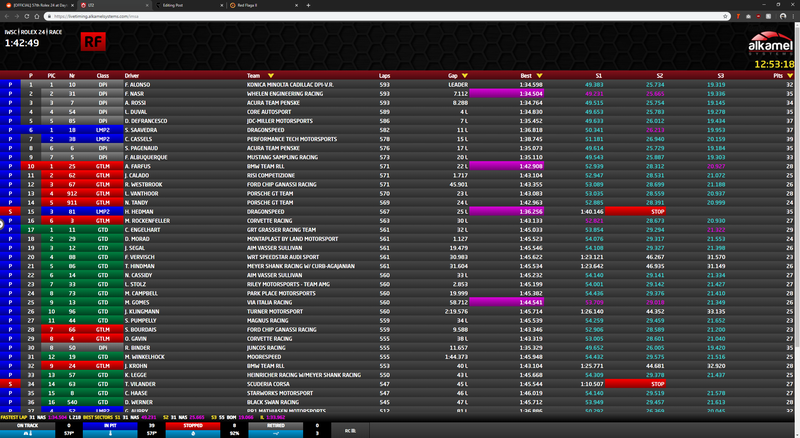Open the Chrome three-dot menu
The height and width of the screenshot is (438, 800).
[794, 16]
